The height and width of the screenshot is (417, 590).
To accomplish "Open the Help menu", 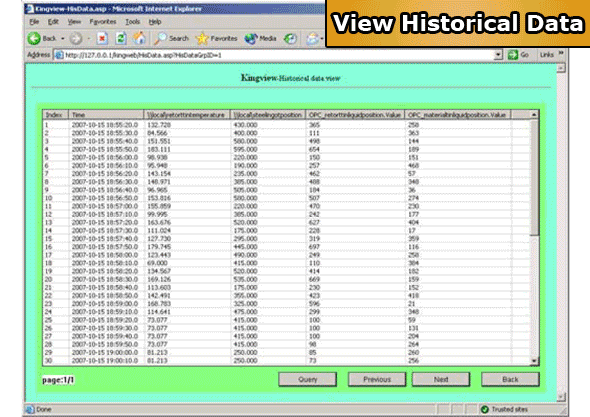I will pos(155,22).
